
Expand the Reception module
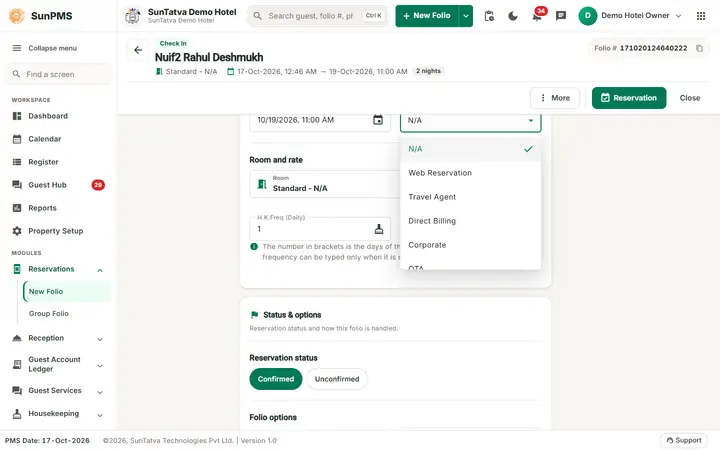pos(100,339)
